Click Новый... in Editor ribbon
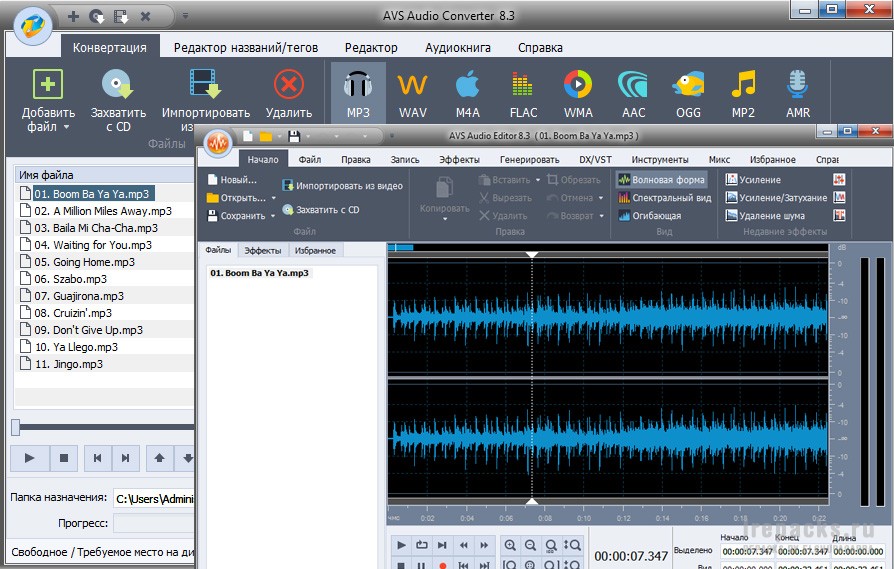This screenshot has height=569, width=894. click(232, 180)
